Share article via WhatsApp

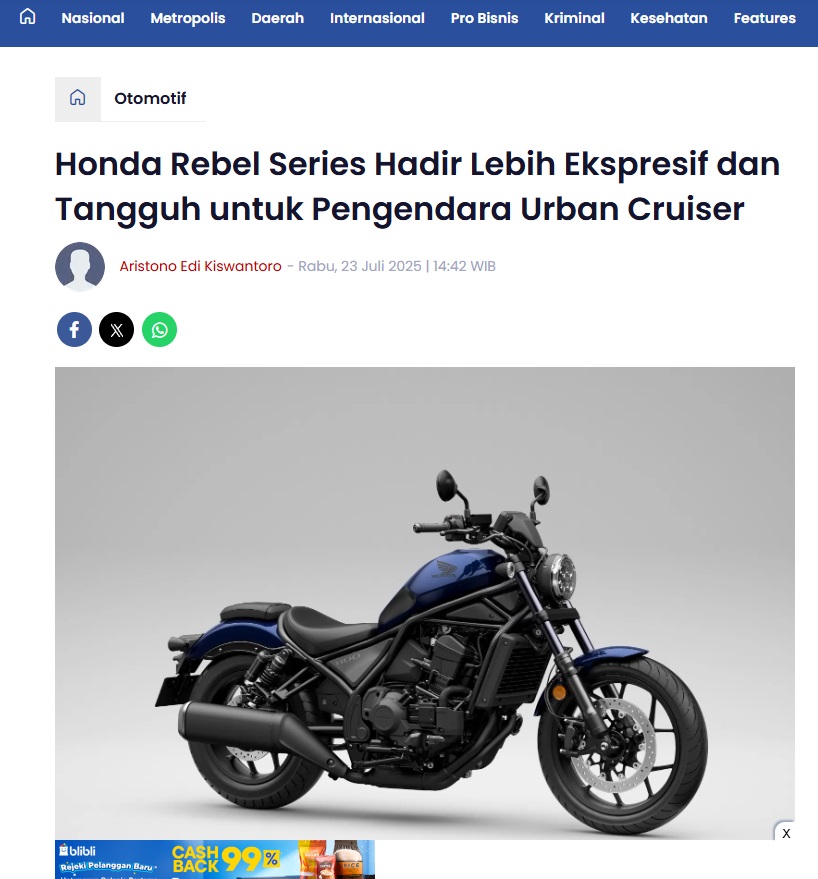coord(159,330)
